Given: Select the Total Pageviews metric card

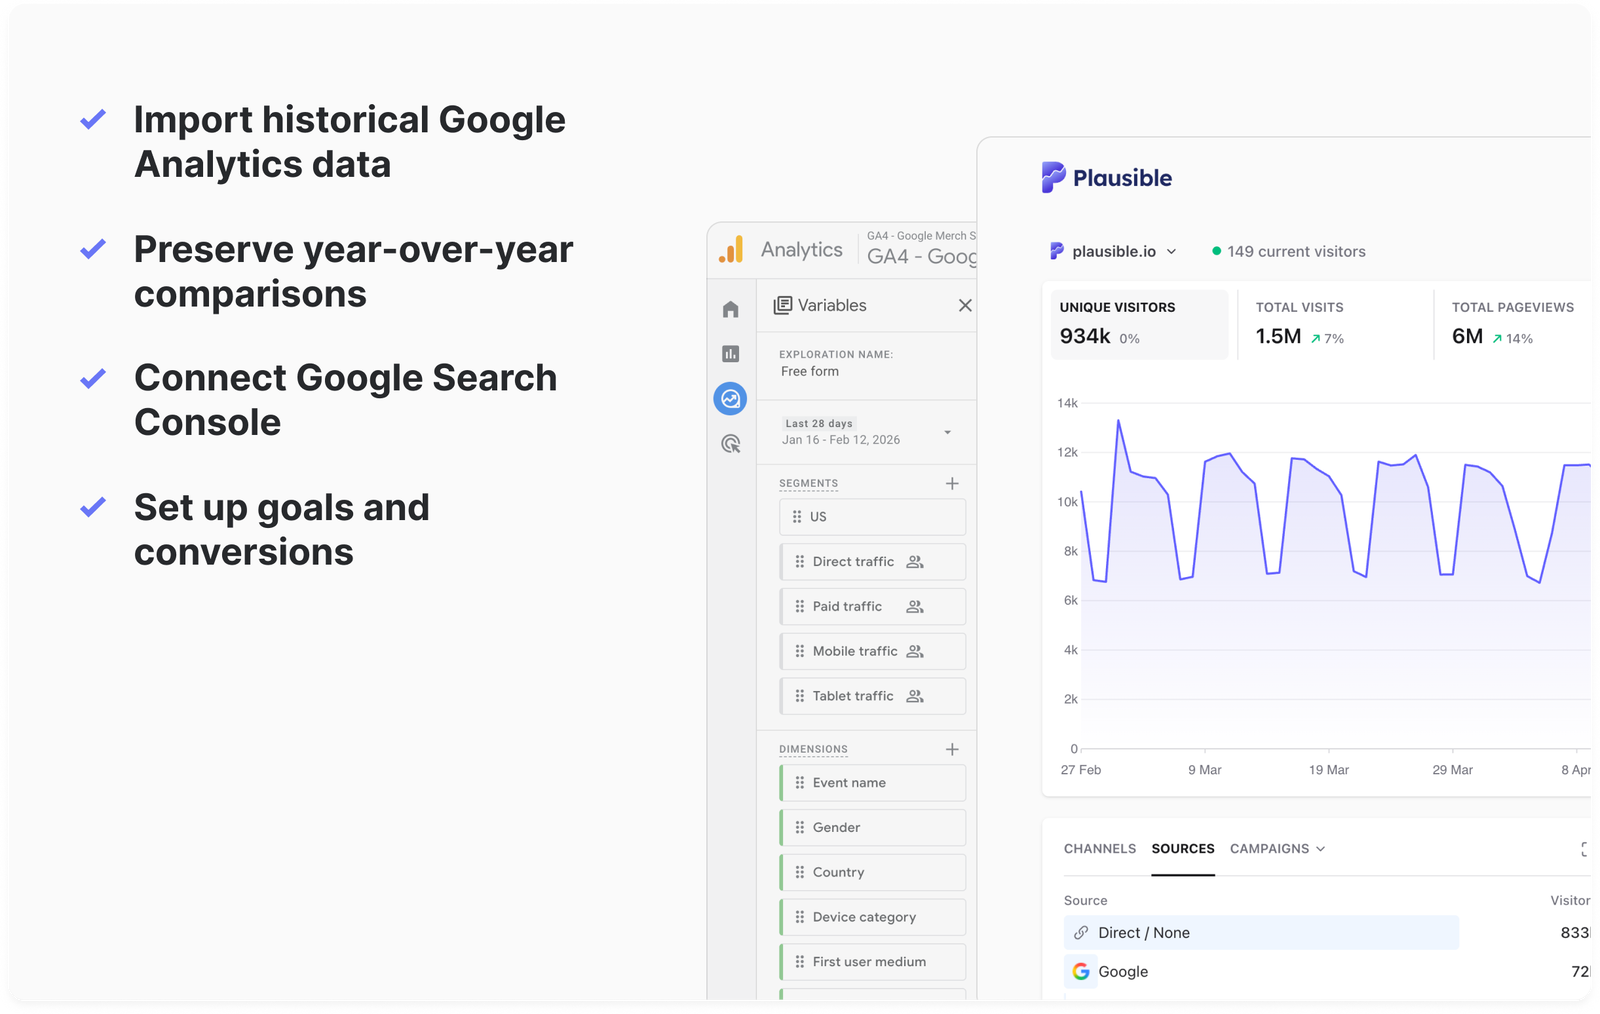Looking at the screenshot, I should (1515, 324).
